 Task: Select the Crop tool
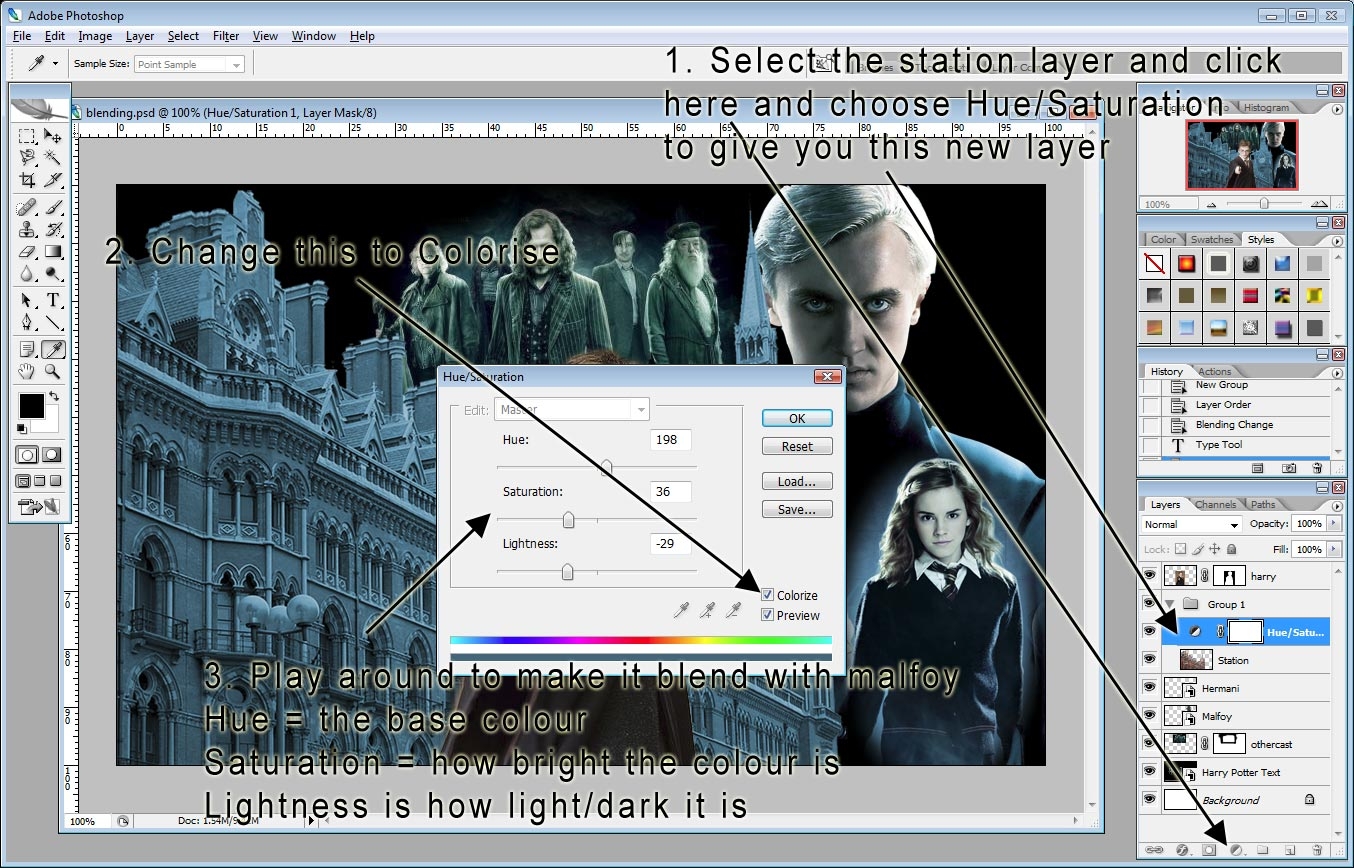[x=27, y=180]
